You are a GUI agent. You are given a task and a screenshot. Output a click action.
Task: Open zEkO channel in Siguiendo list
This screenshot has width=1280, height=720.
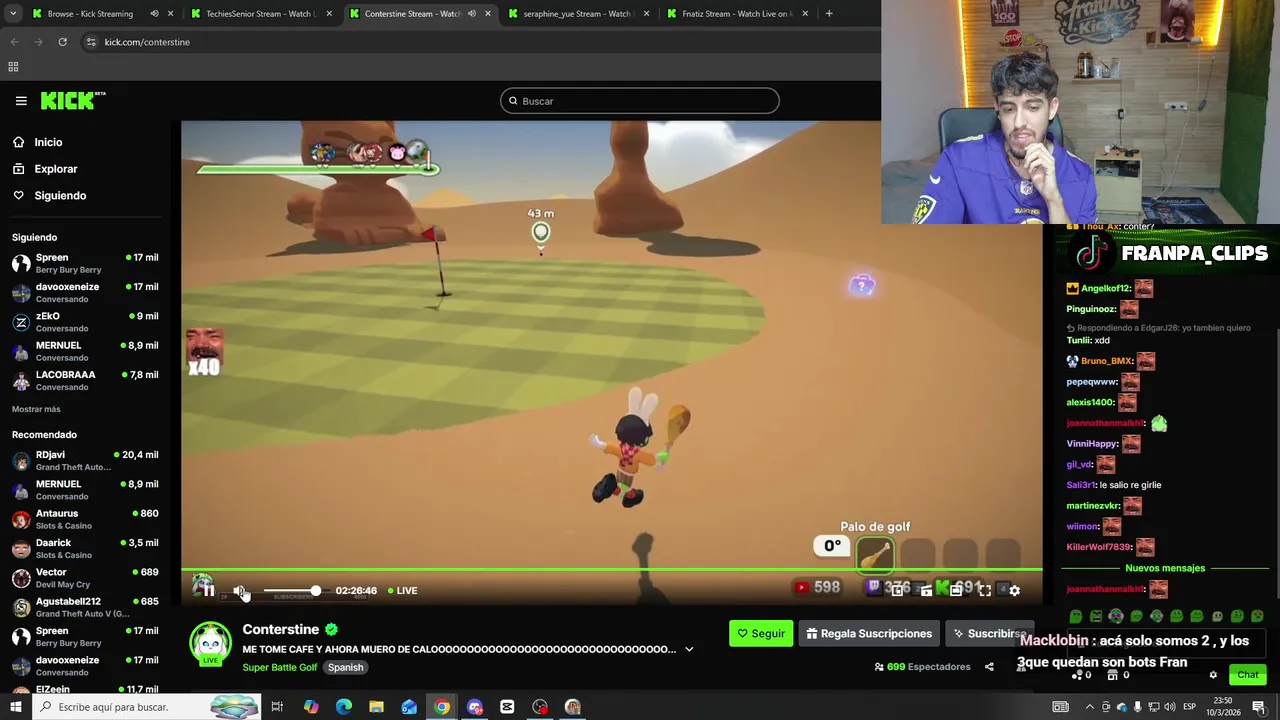pos(85,322)
